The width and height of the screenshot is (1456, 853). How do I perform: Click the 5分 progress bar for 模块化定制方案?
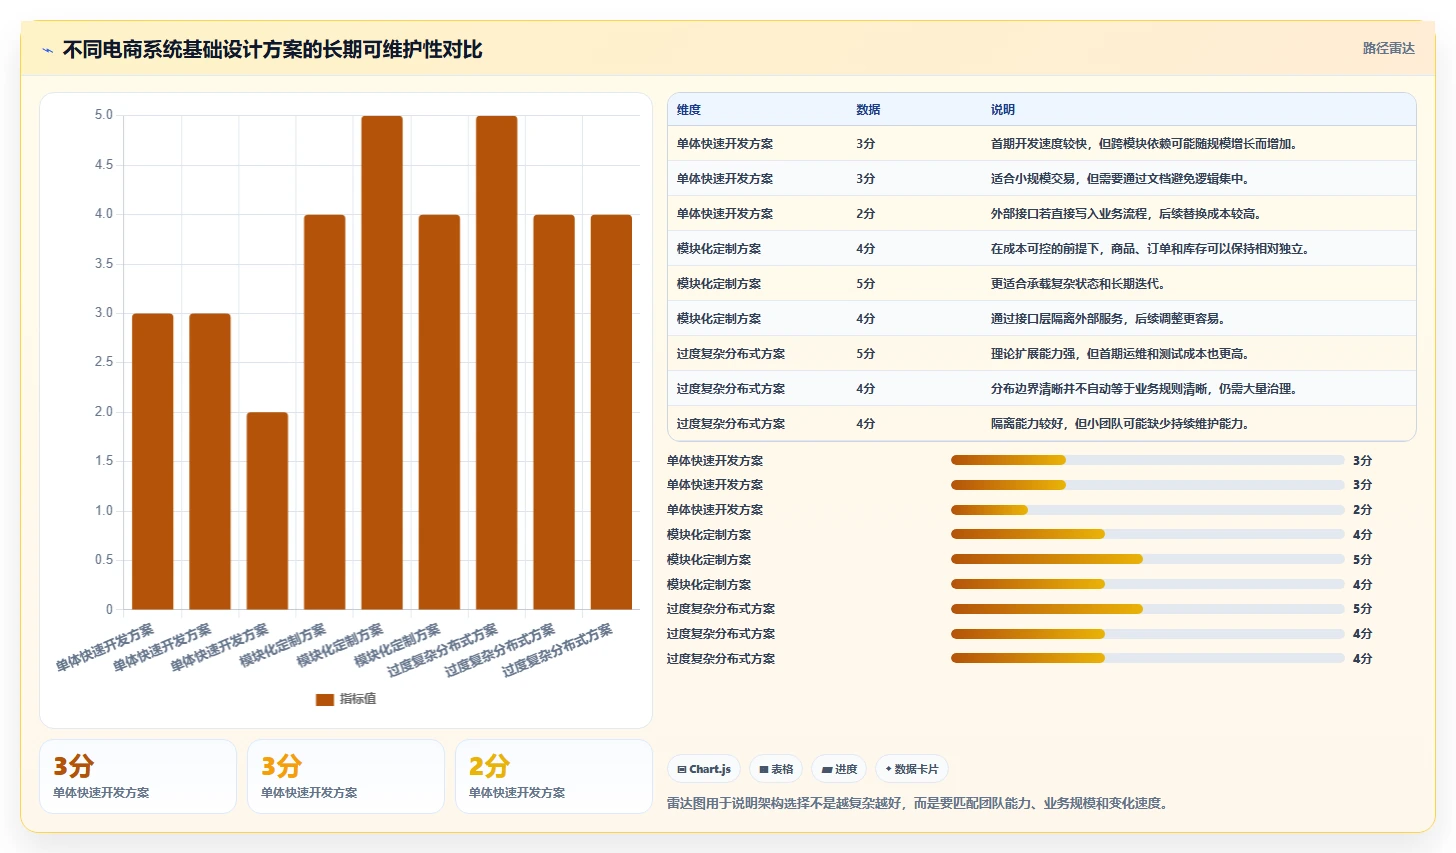[1148, 559]
